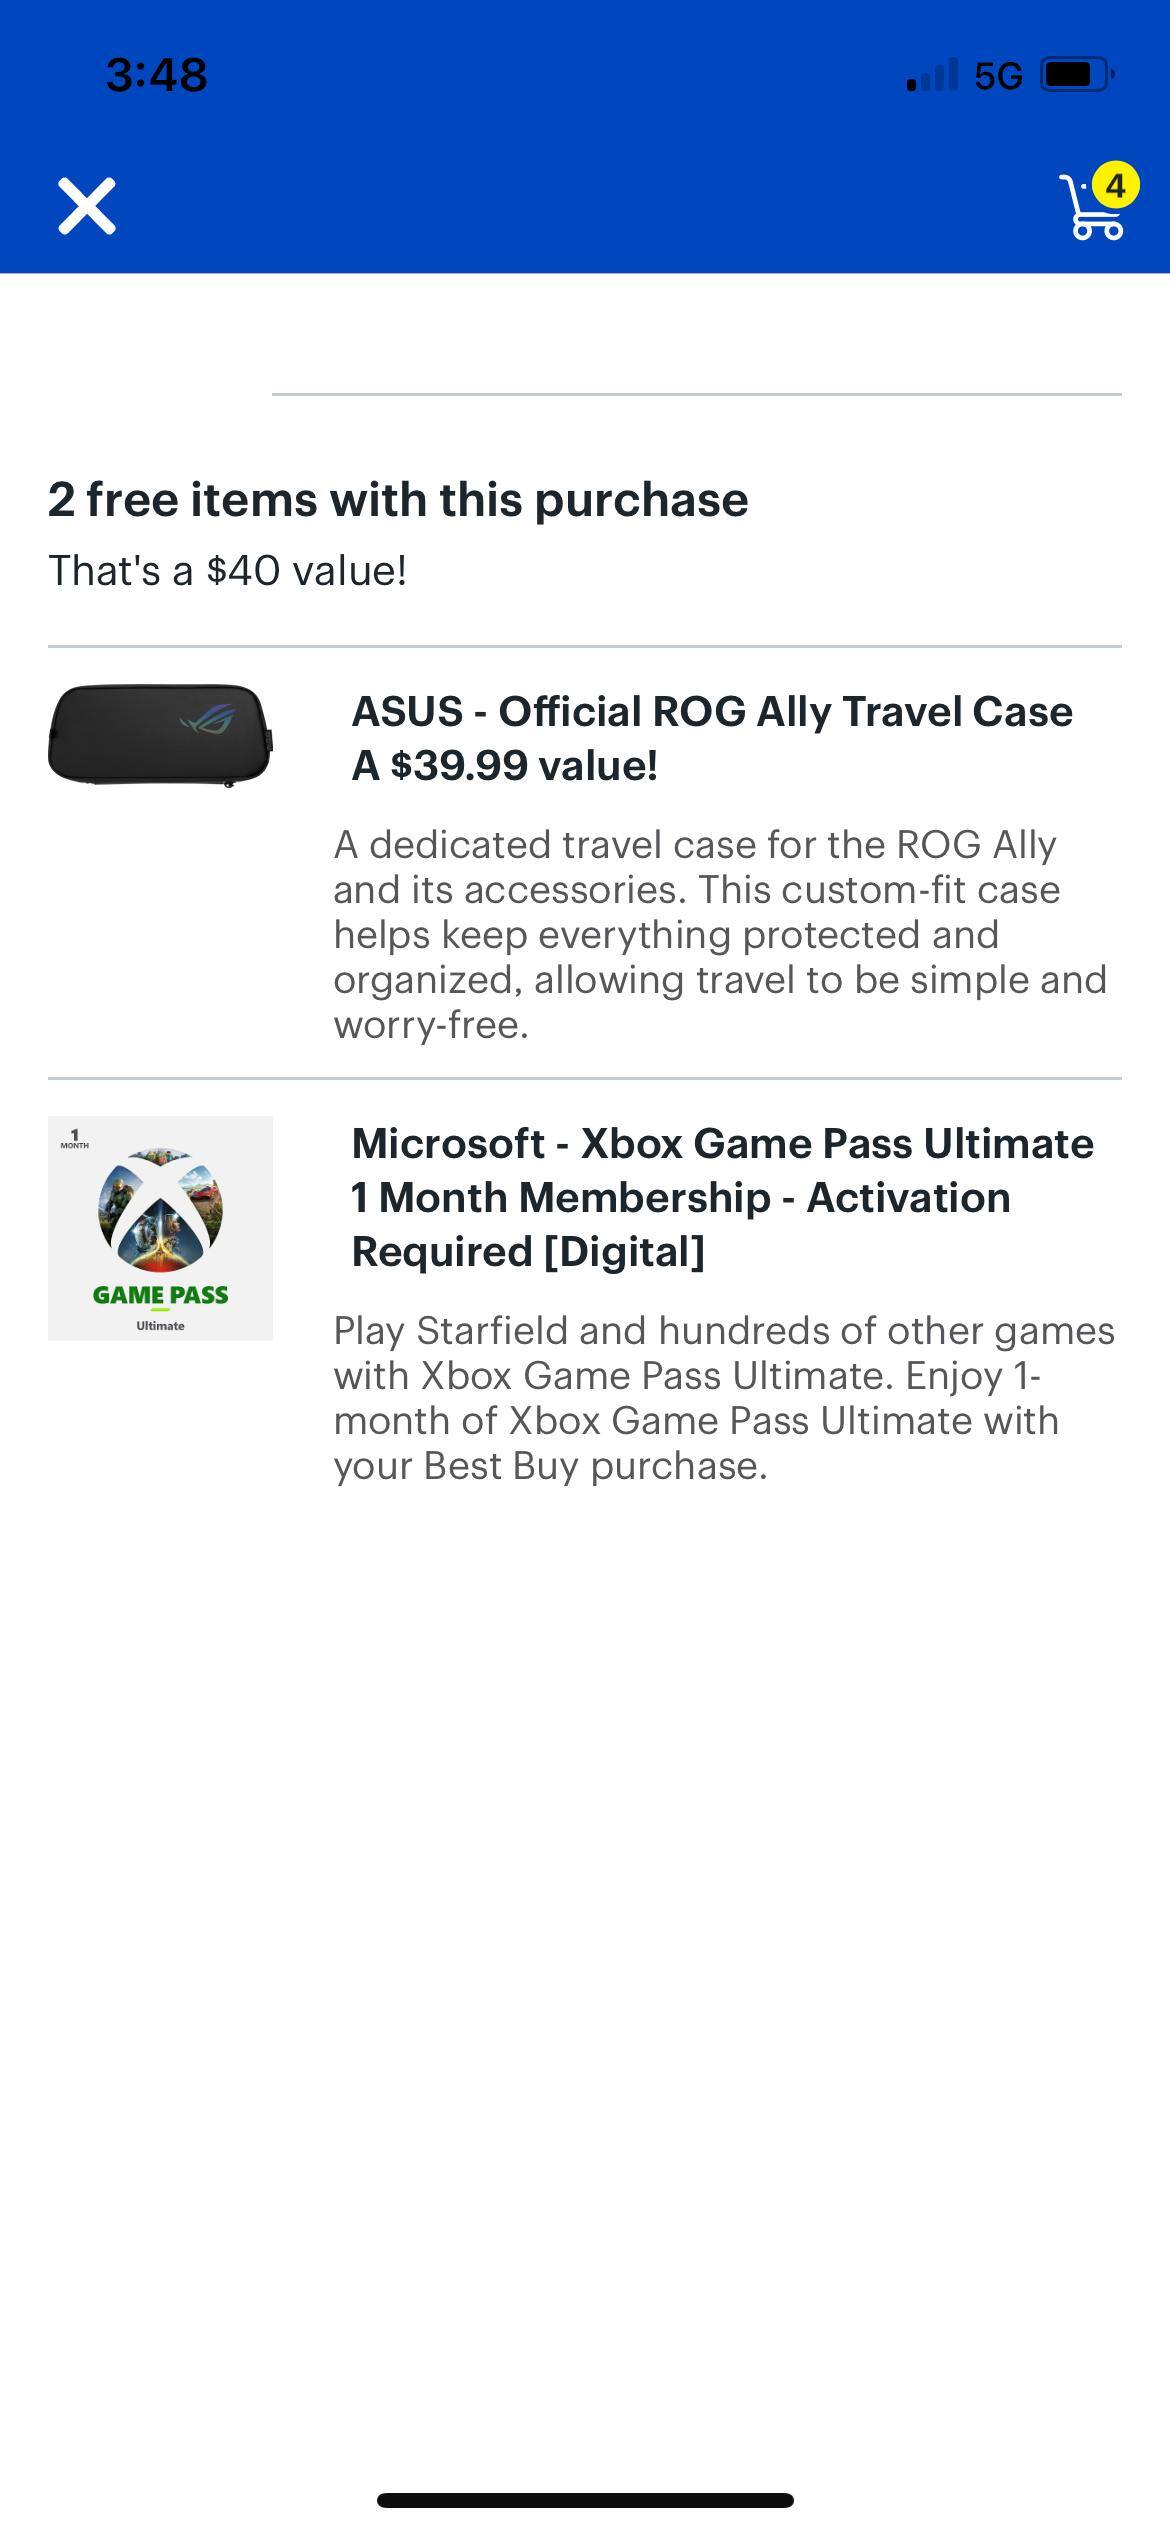
Task: Tap the battery icon in status bar
Action: tap(1076, 75)
